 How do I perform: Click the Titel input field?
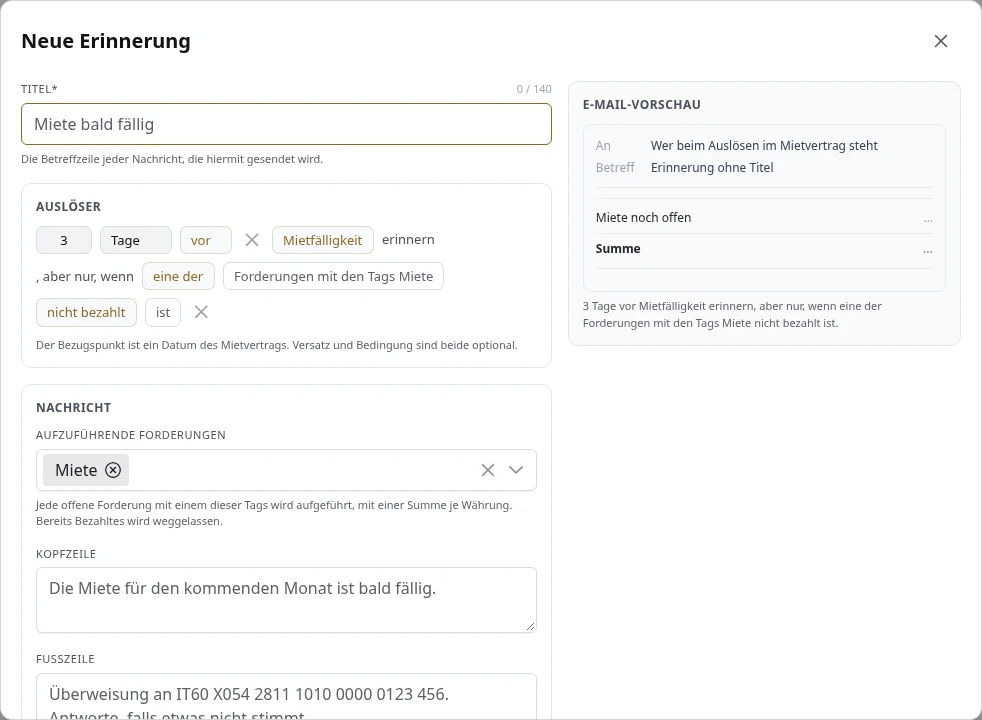286,124
